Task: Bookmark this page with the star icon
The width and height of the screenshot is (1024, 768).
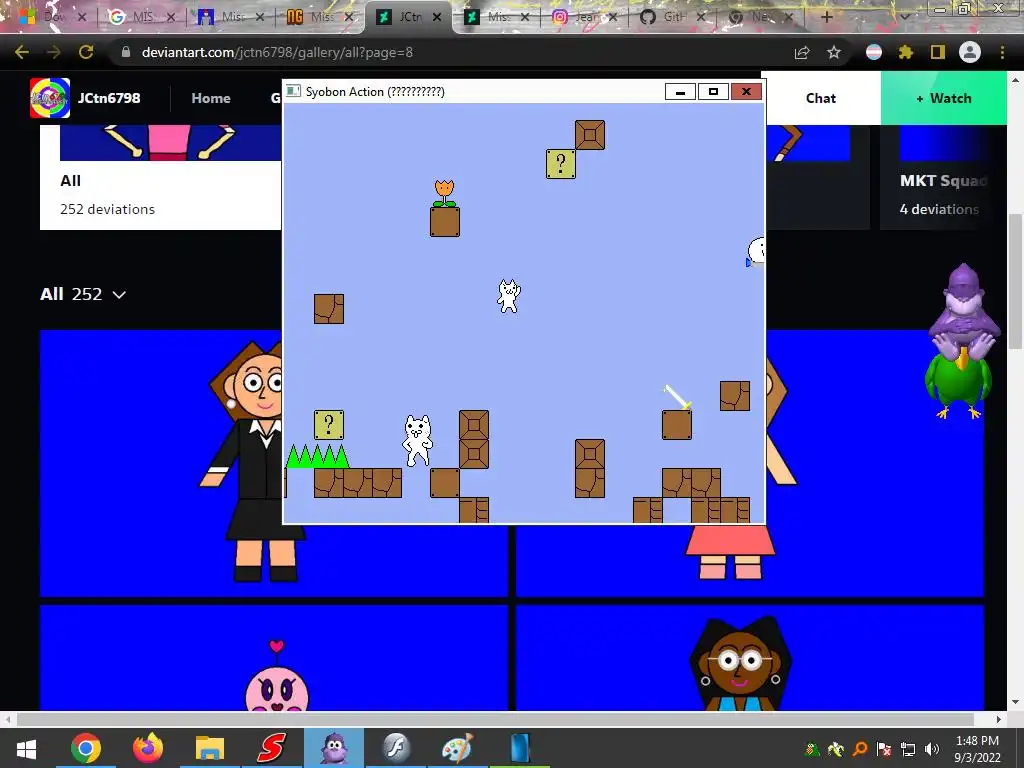Action: [834, 52]
